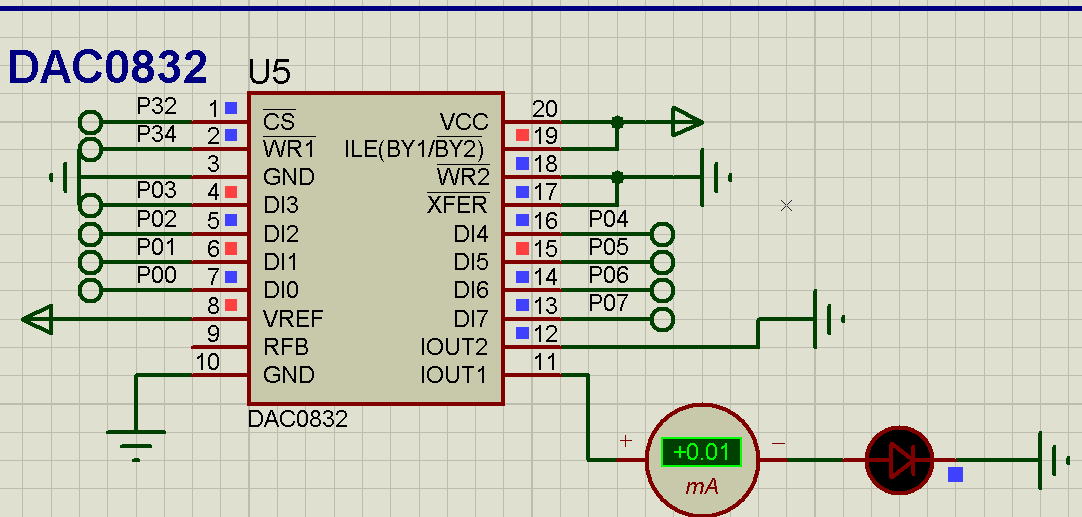Screen dimensions: 1082x517
Task: Click the ammeter plus terminal sign
Action: pos(626,440)
